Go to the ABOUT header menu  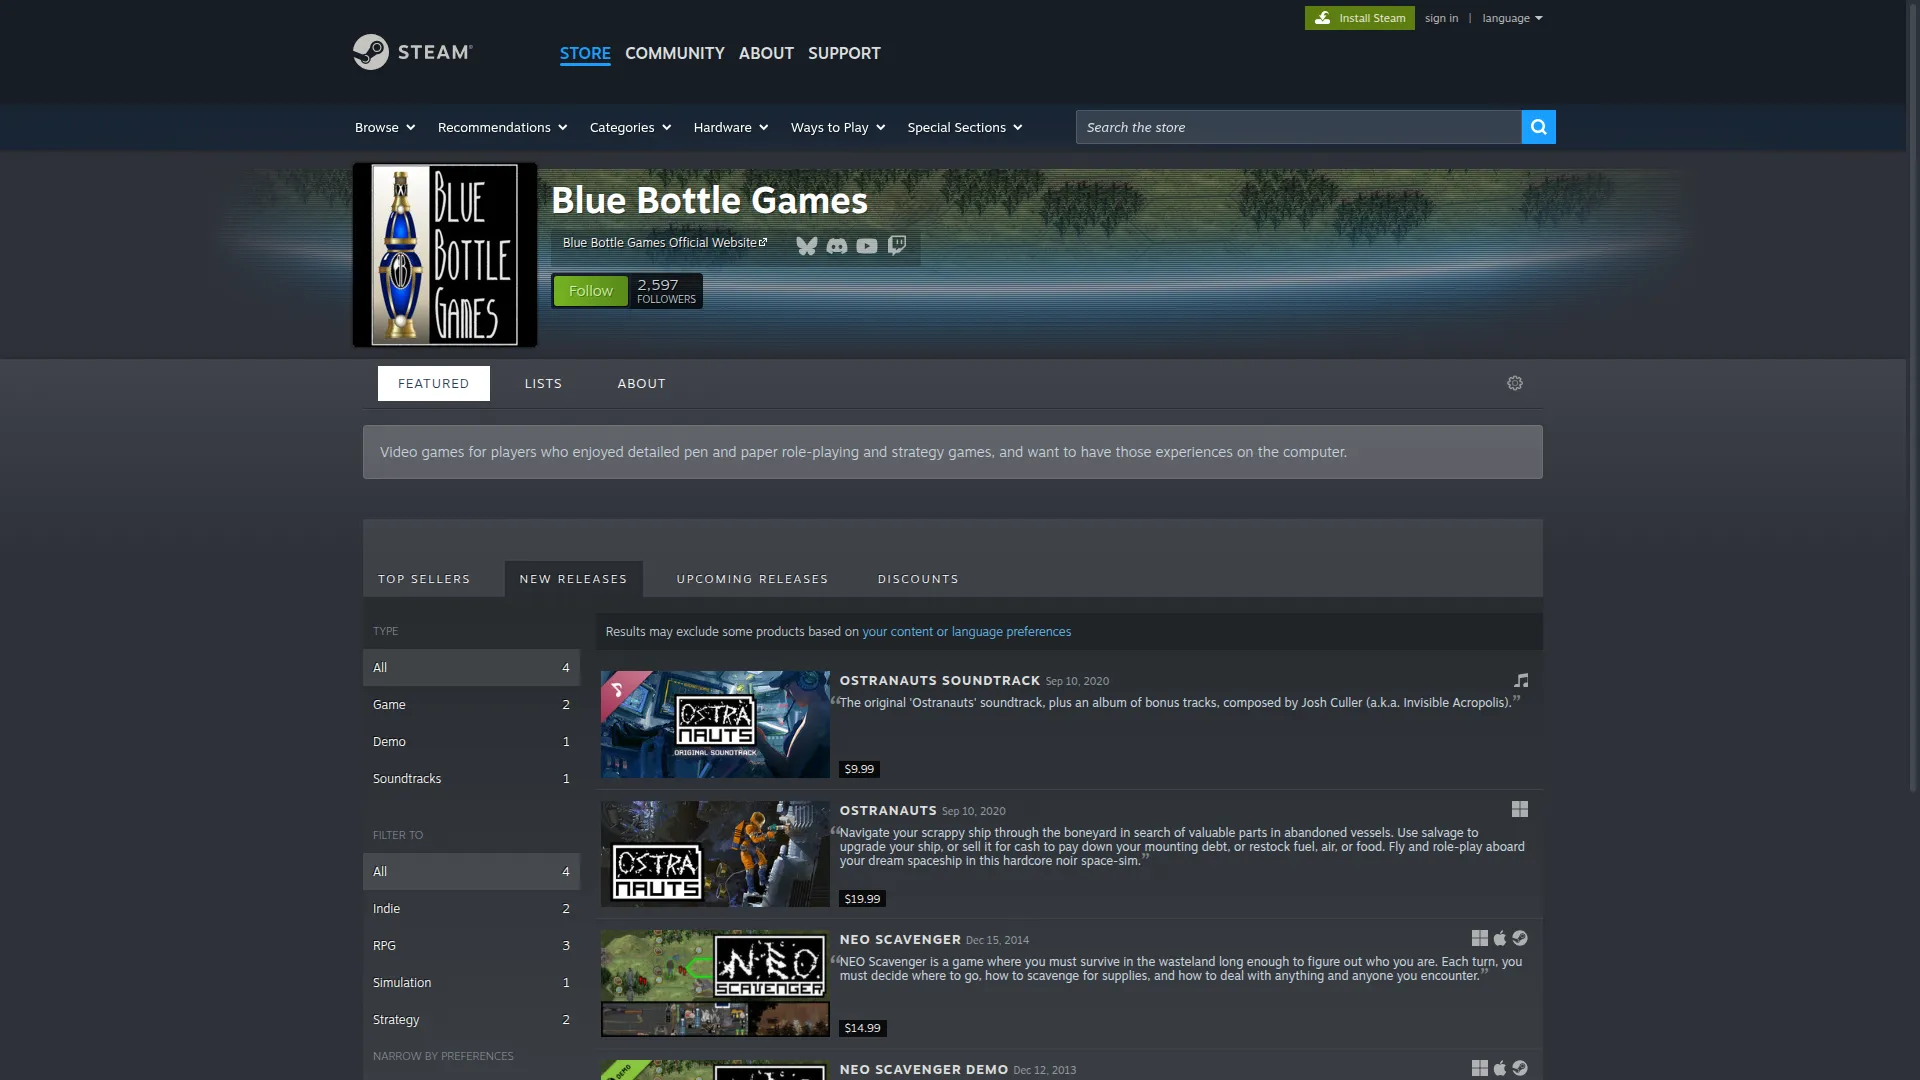tap(766, 53)
